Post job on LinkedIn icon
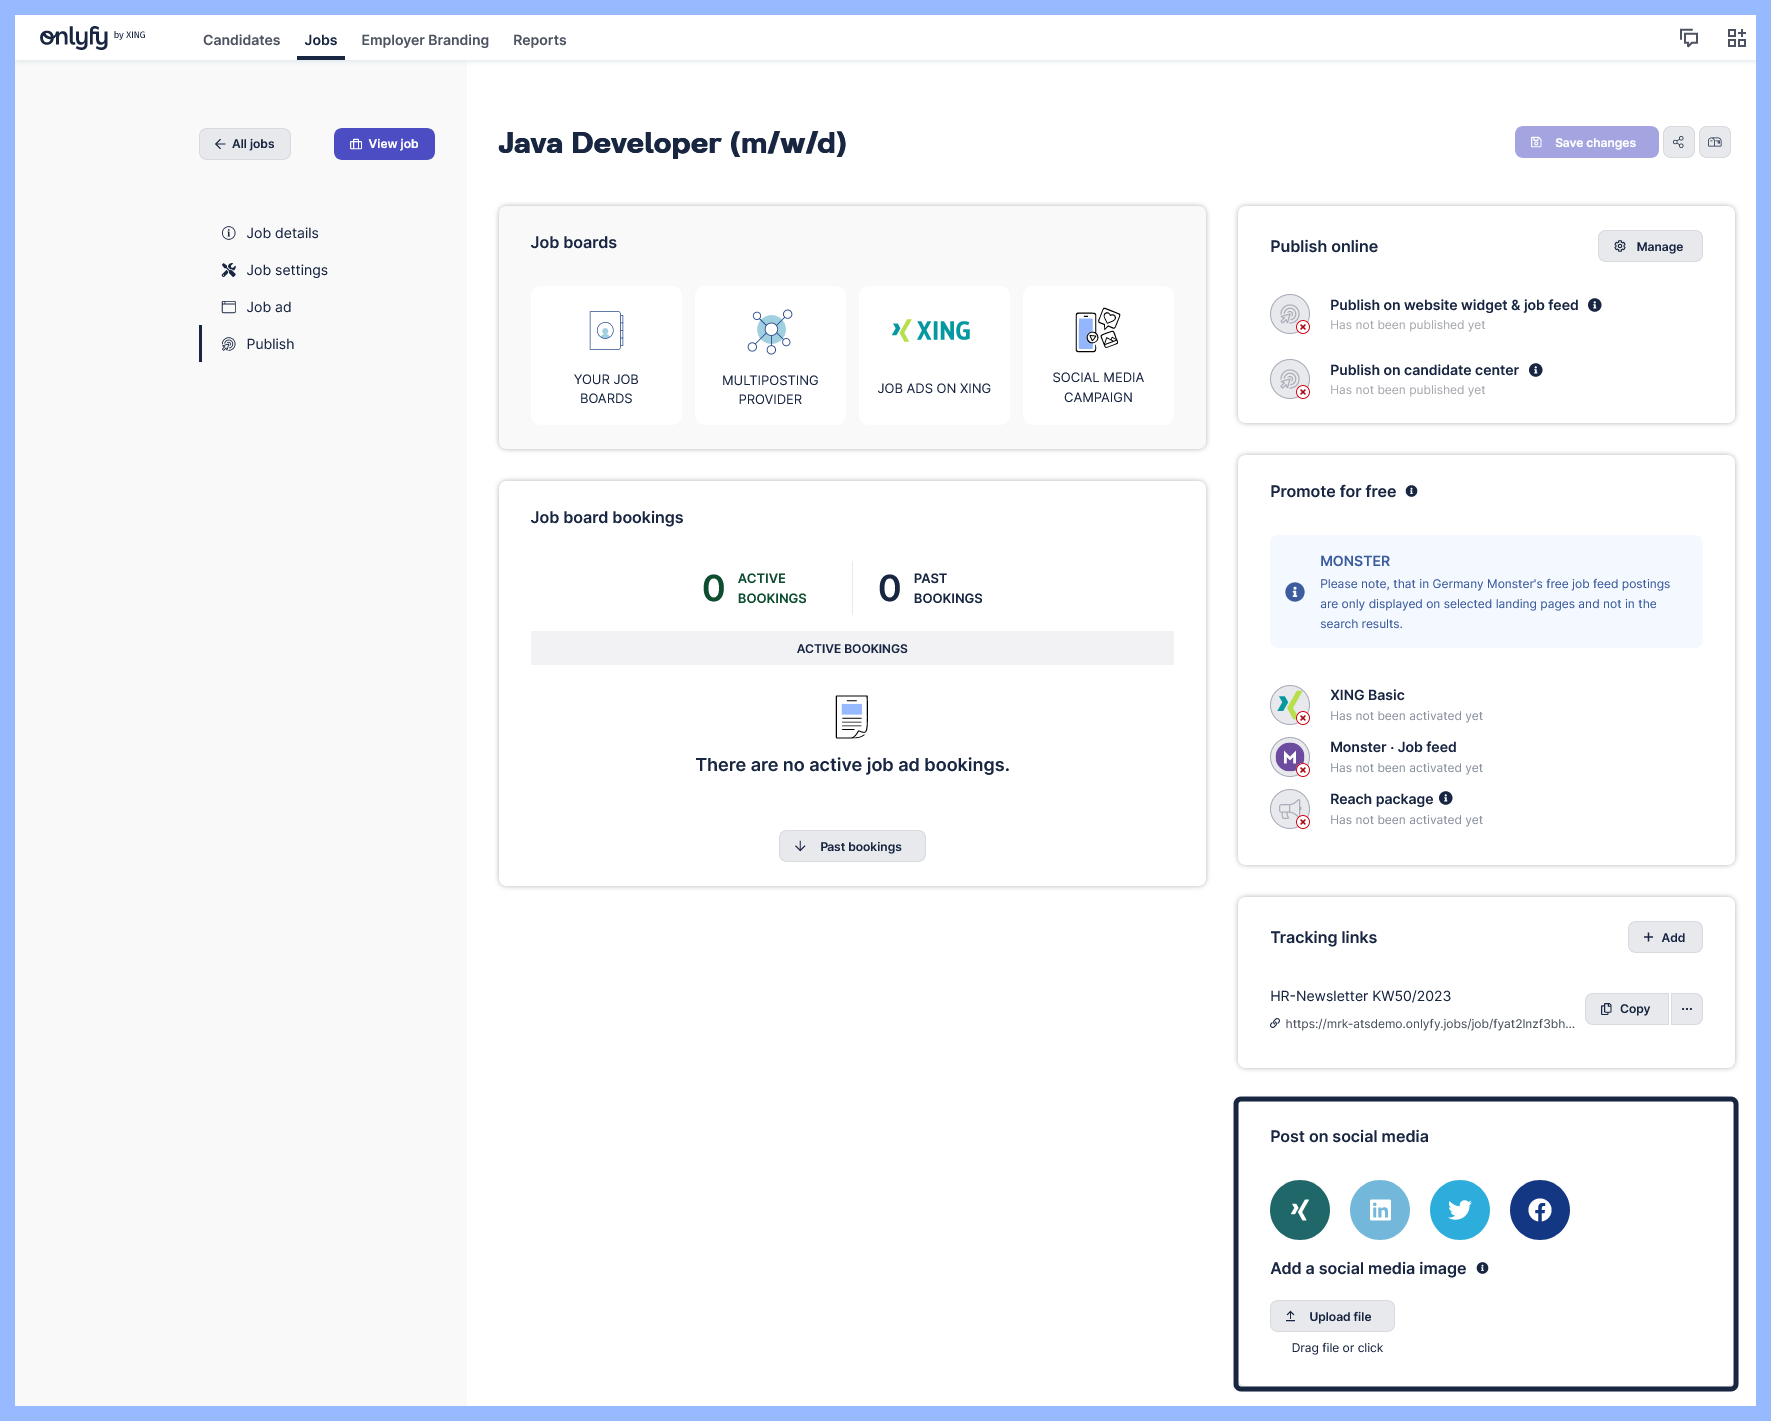The height and width of the screenshot is (1421, 1771). 1379,1210
